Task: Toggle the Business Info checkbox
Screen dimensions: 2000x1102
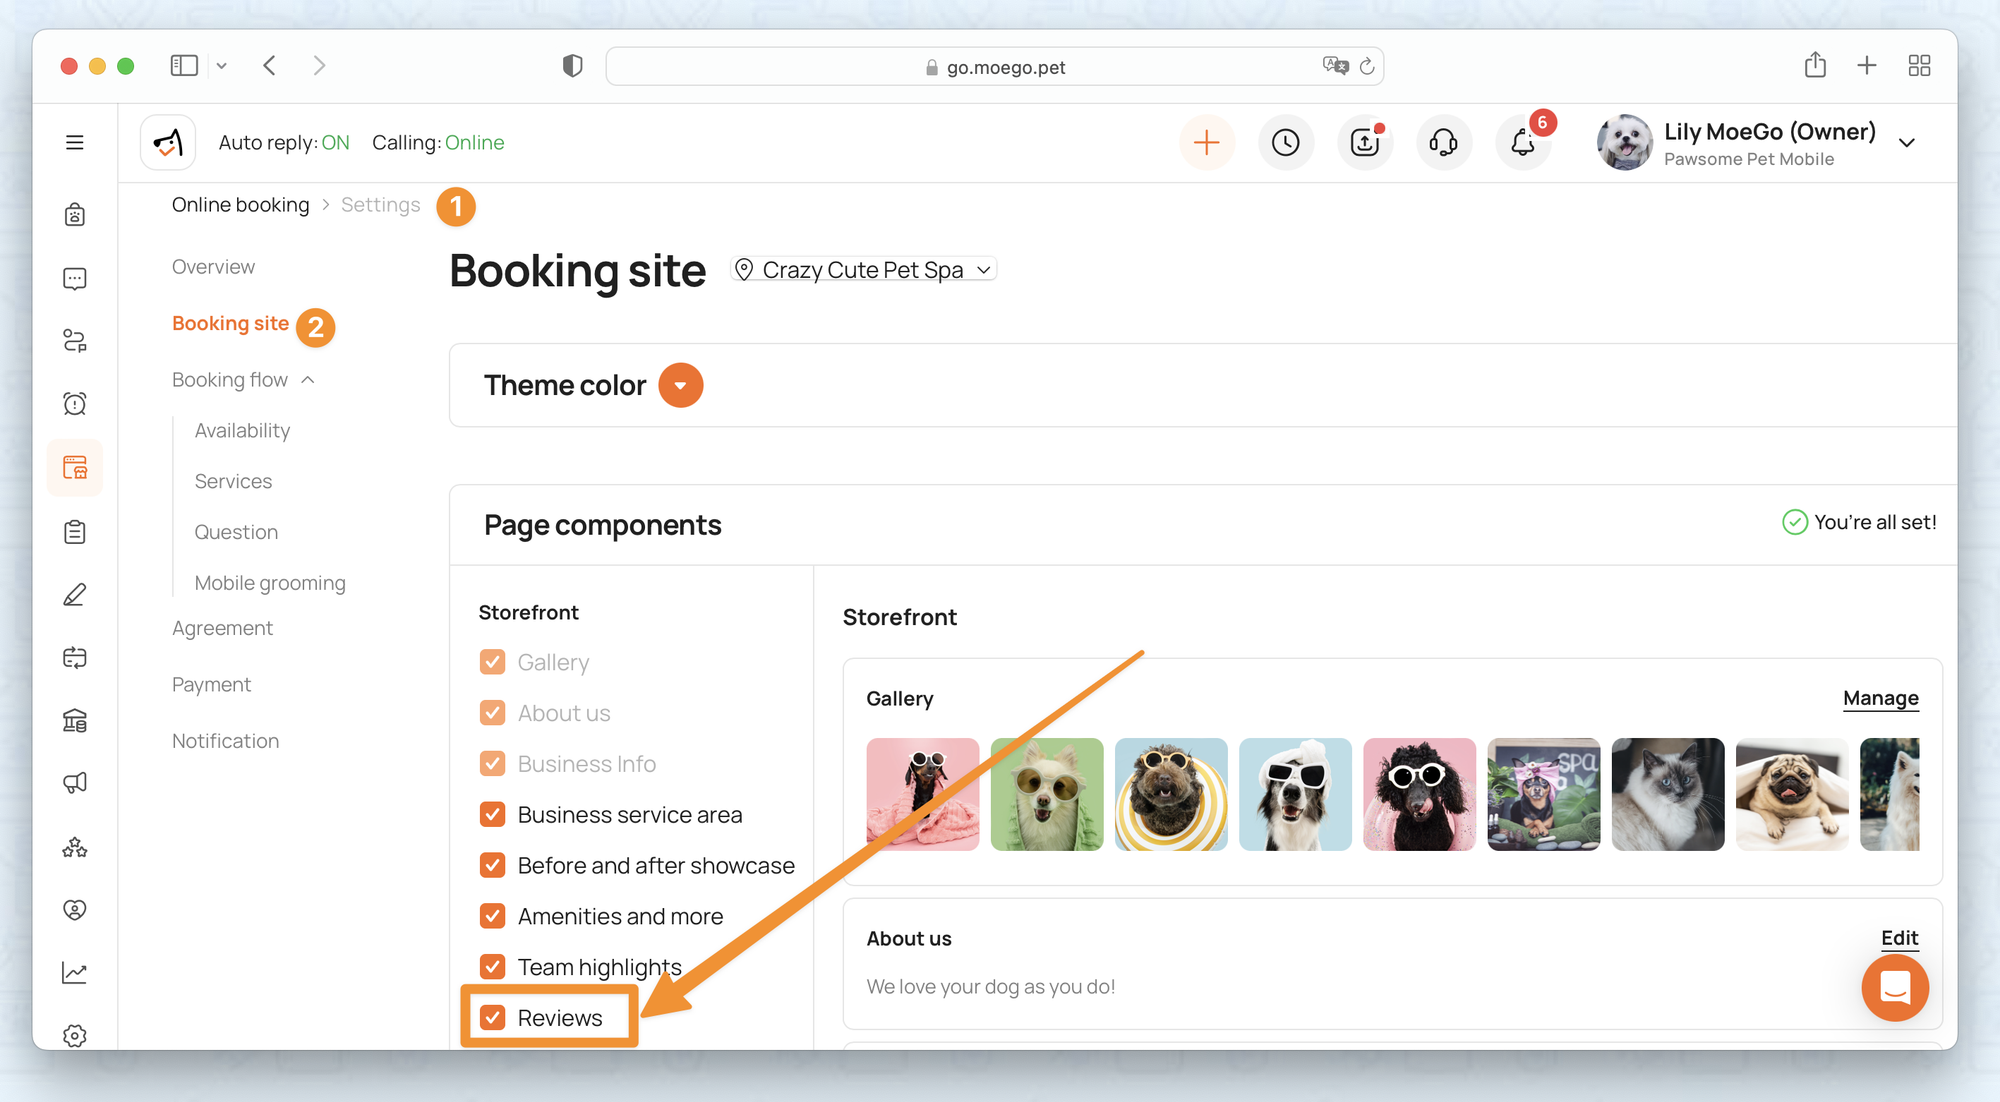Action: pyautogui.click(x=492, y=764)
